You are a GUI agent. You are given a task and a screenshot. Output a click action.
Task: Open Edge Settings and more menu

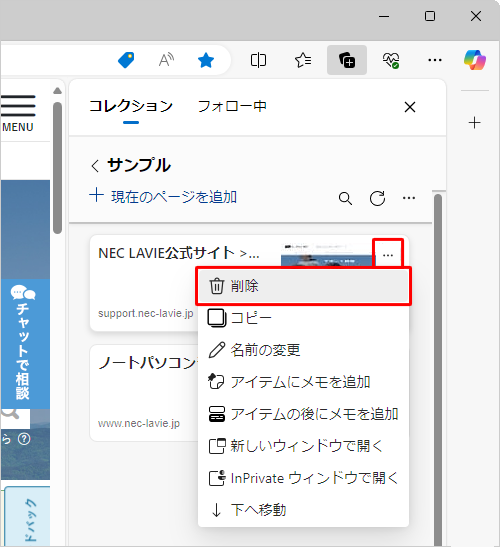(x=435, y=60)
